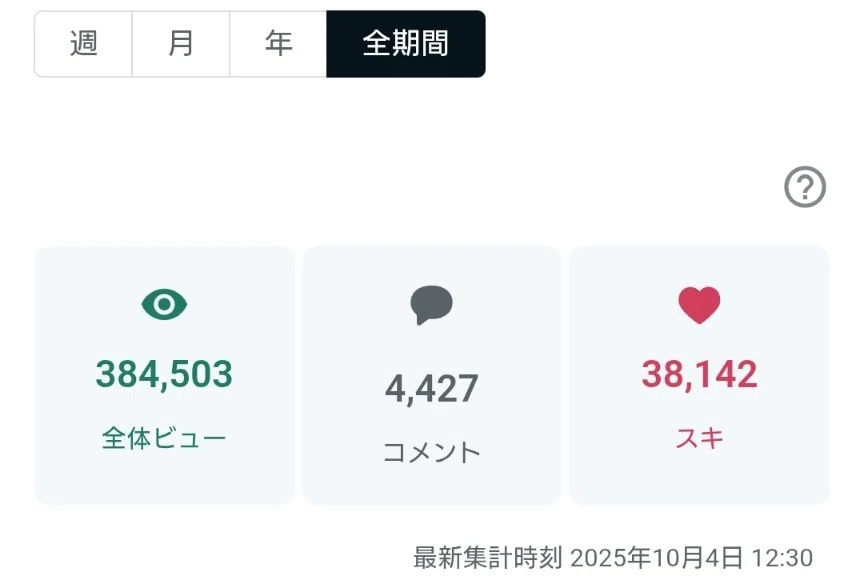The height and width of the screenshot is (576, 864).
Task: Open the help question mark icon
Action: pyautogui.click(x=804, y=187)
